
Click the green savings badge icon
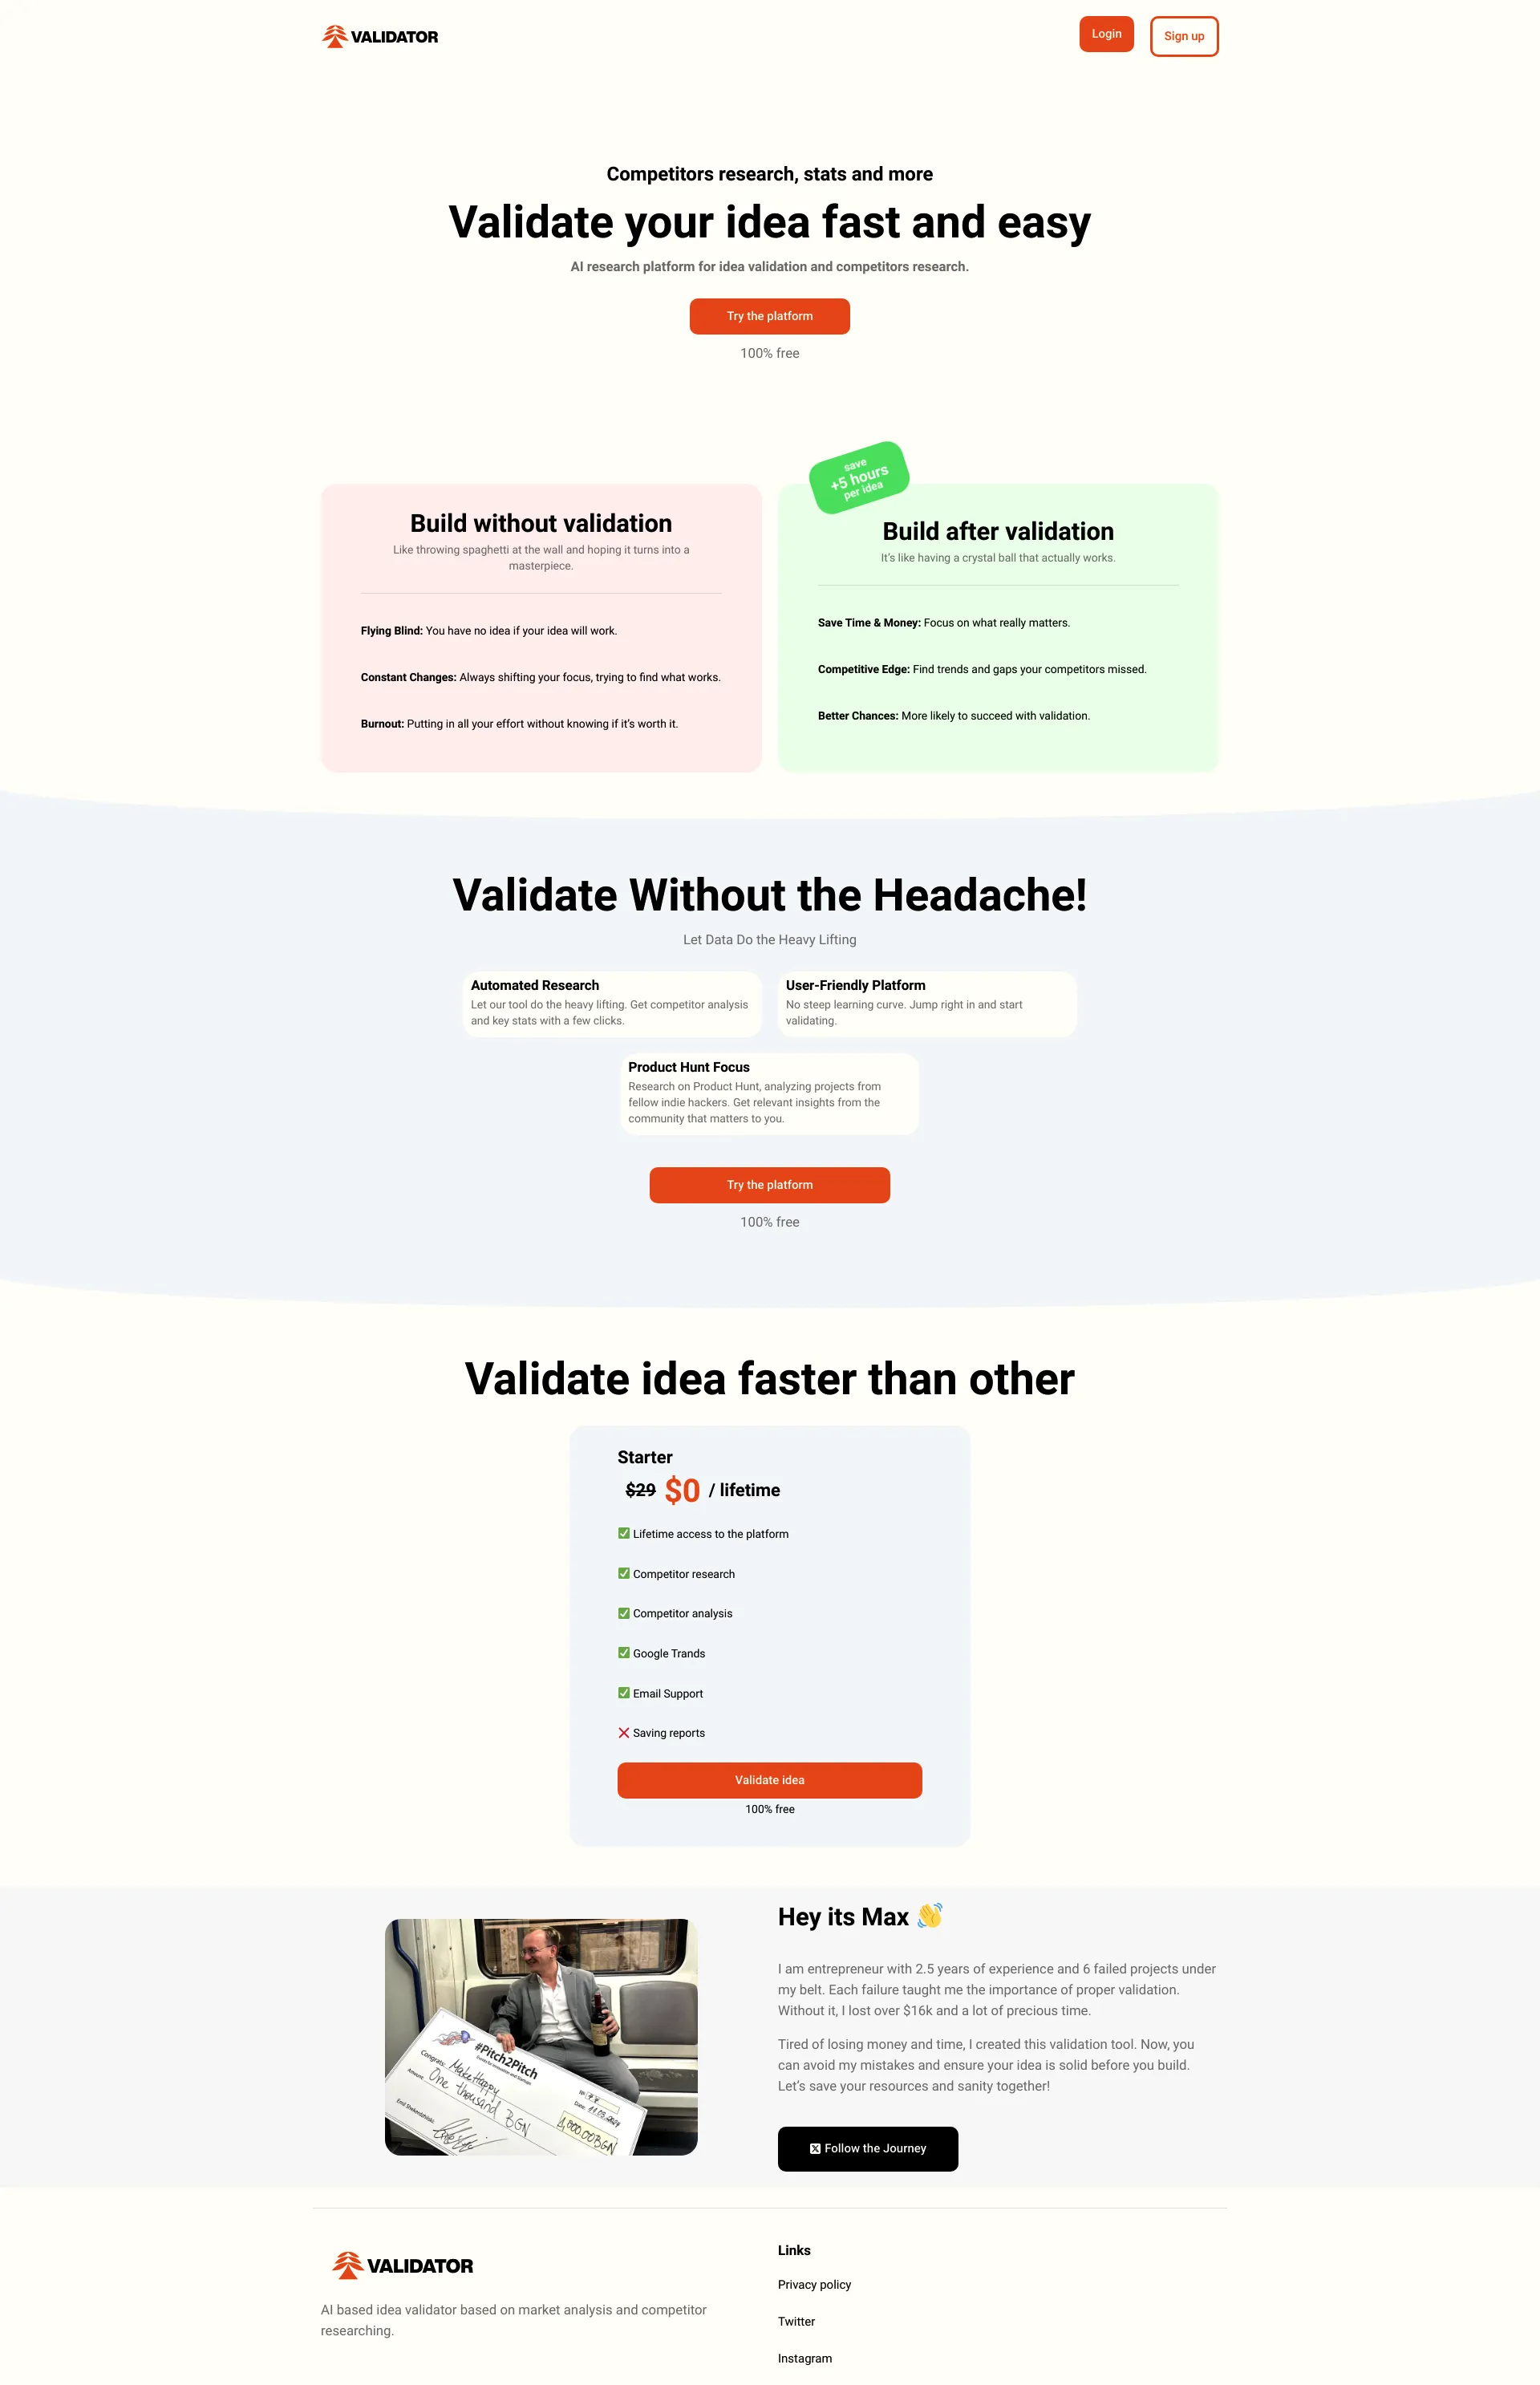point(857,480)
